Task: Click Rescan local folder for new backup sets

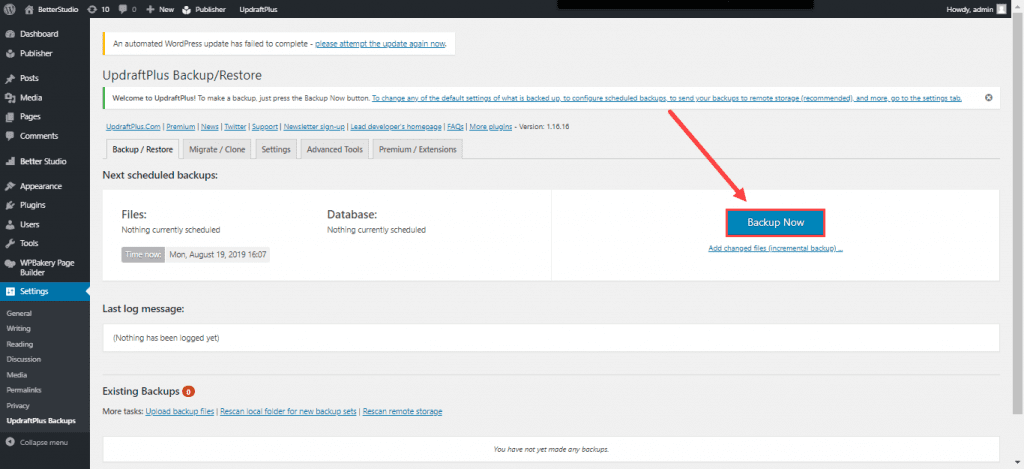Action: 288,412
